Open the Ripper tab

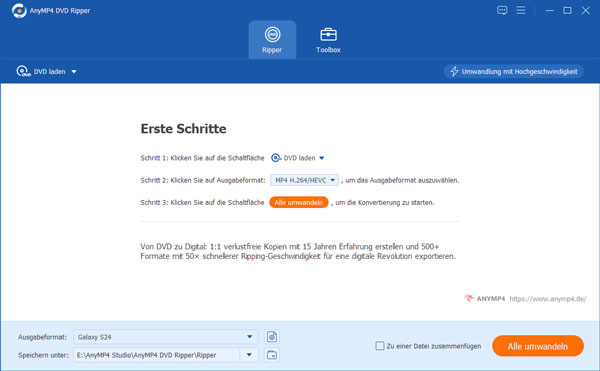[x=272, y=40]
